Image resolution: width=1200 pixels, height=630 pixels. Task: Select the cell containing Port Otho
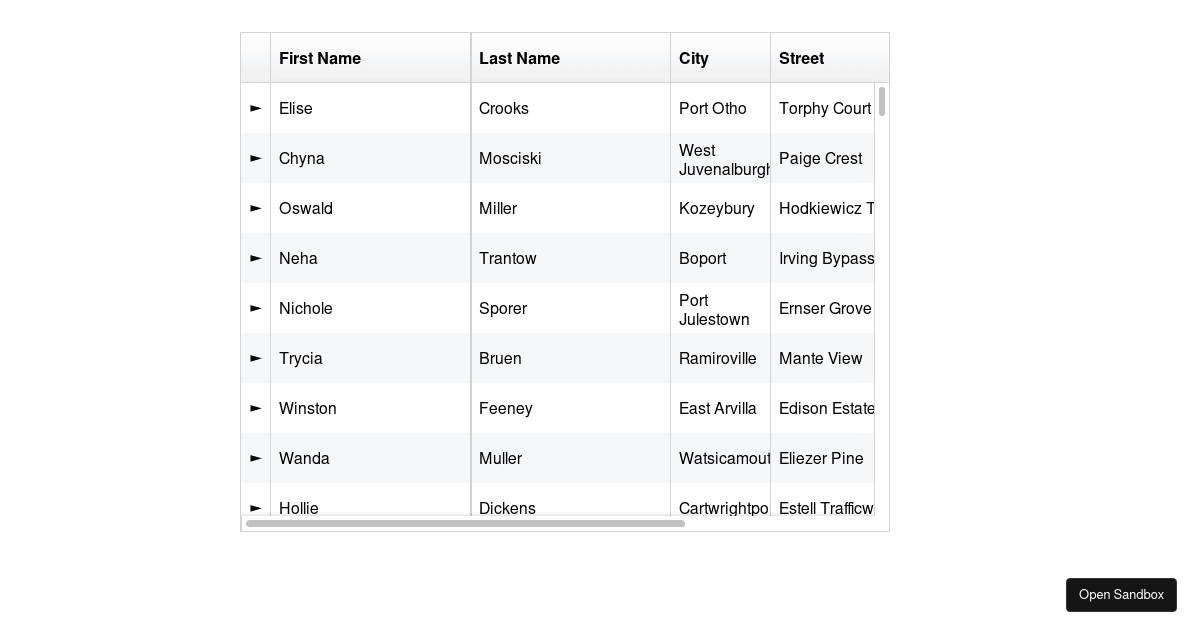(x=713, y=108)
